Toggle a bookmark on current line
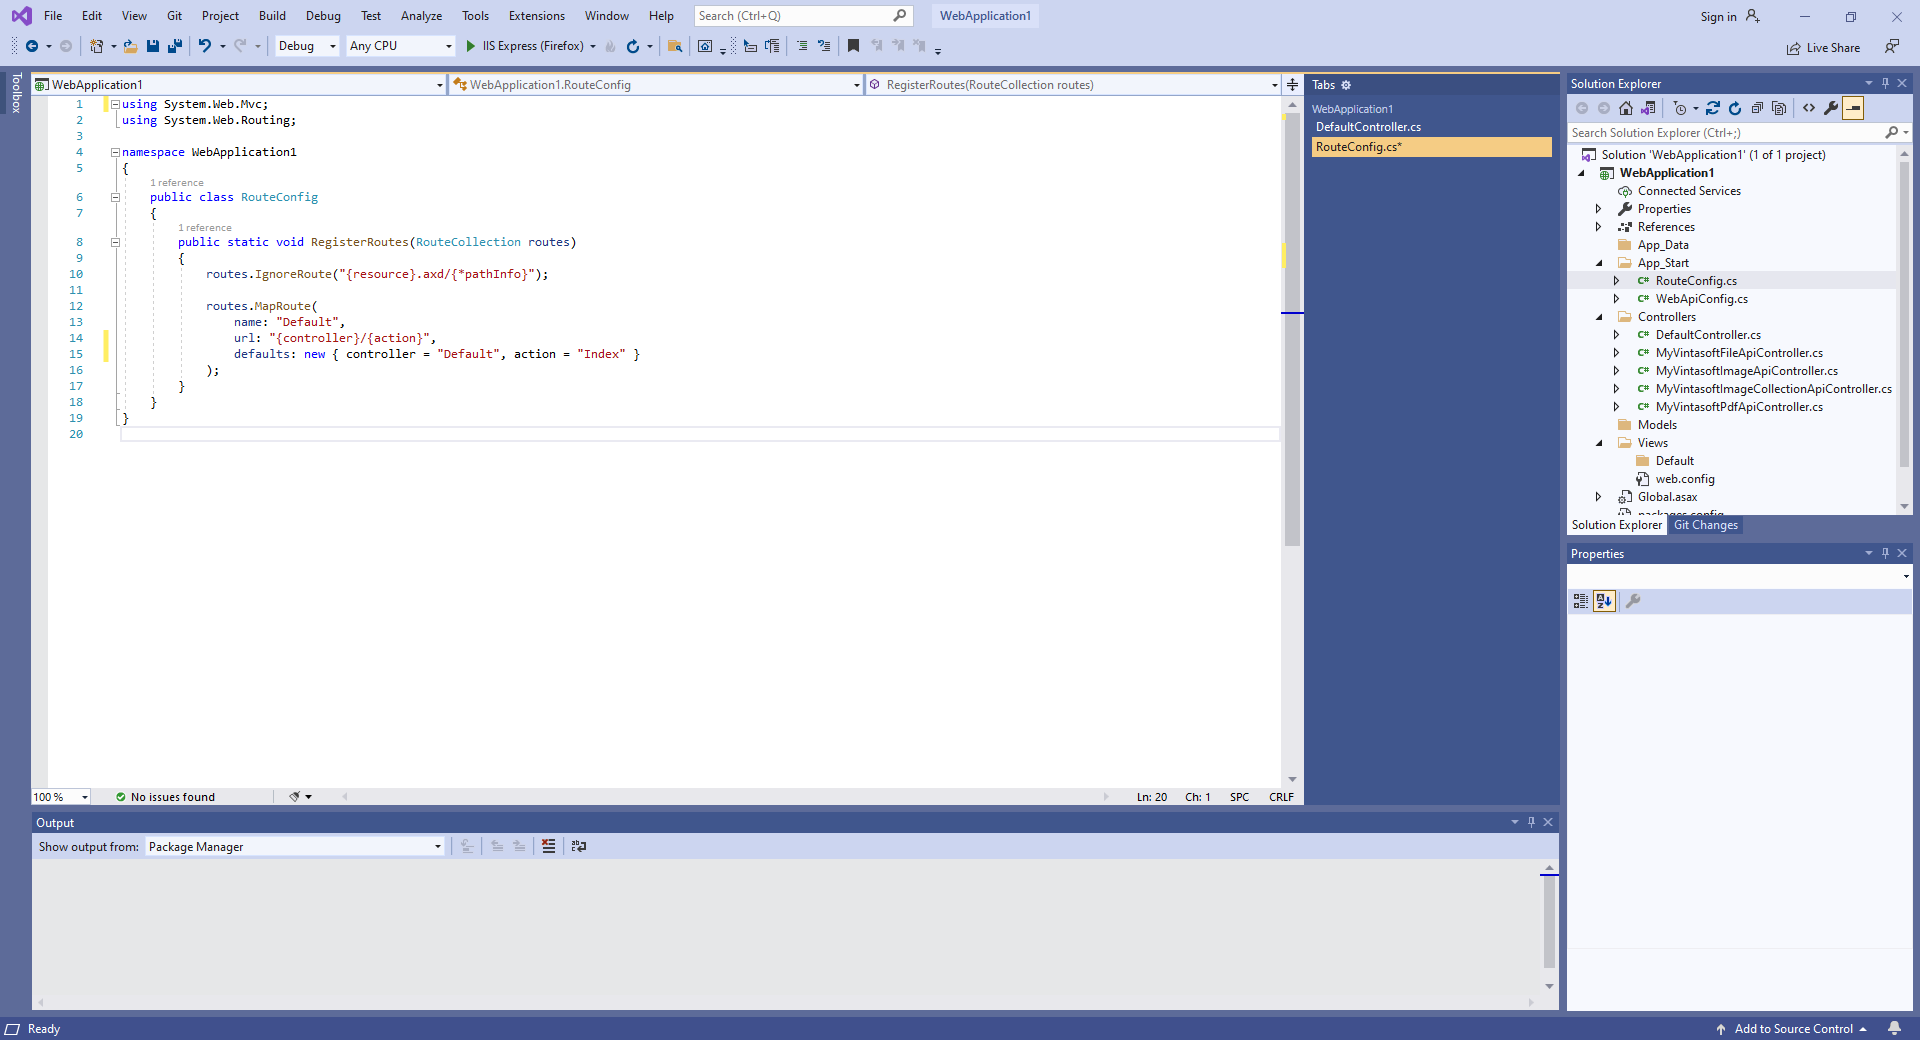Screen dimensions: 1920x1040 pyautogui.click(x=853, y=46)
